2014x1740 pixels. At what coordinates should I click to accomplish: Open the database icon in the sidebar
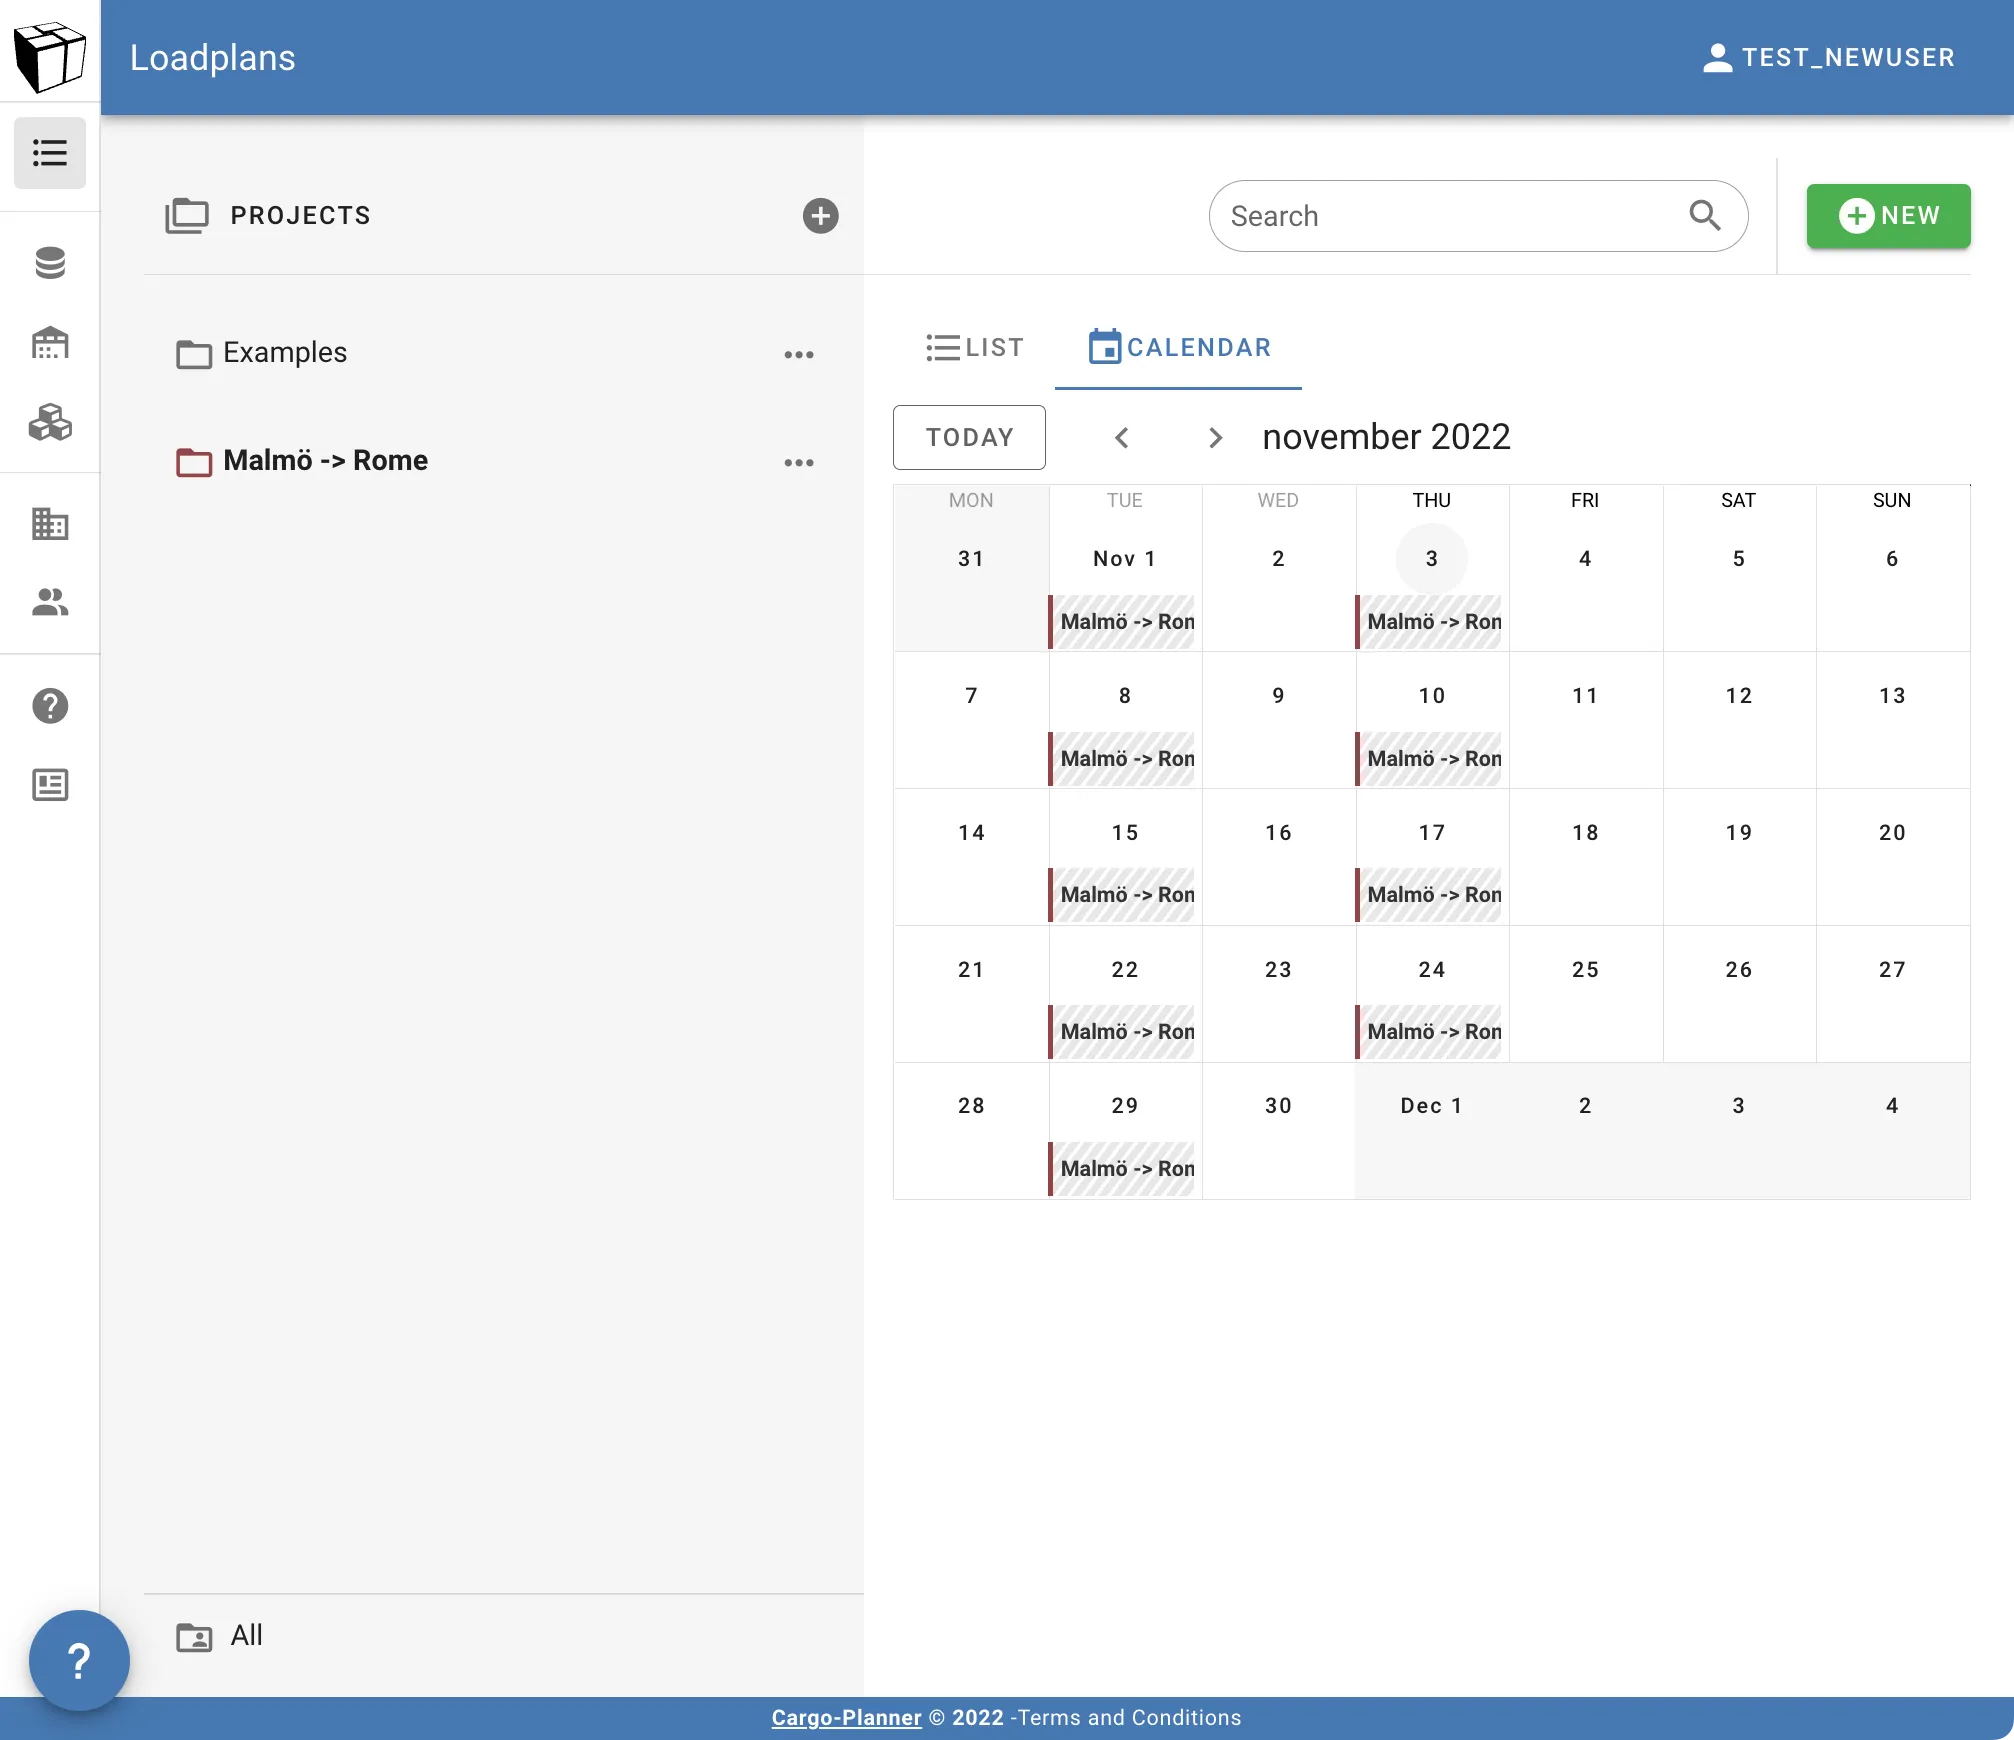tap(50, 263)
